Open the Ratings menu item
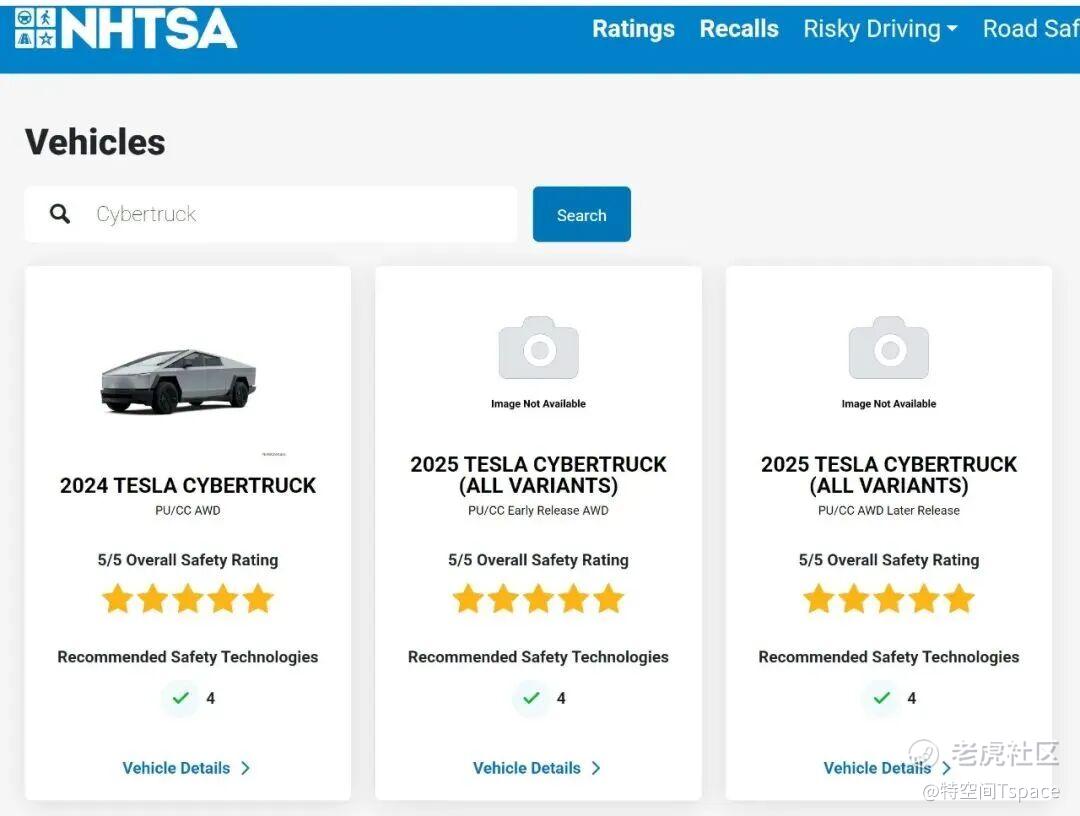This screenshot has height=816, width=1080. click(633, 29)
